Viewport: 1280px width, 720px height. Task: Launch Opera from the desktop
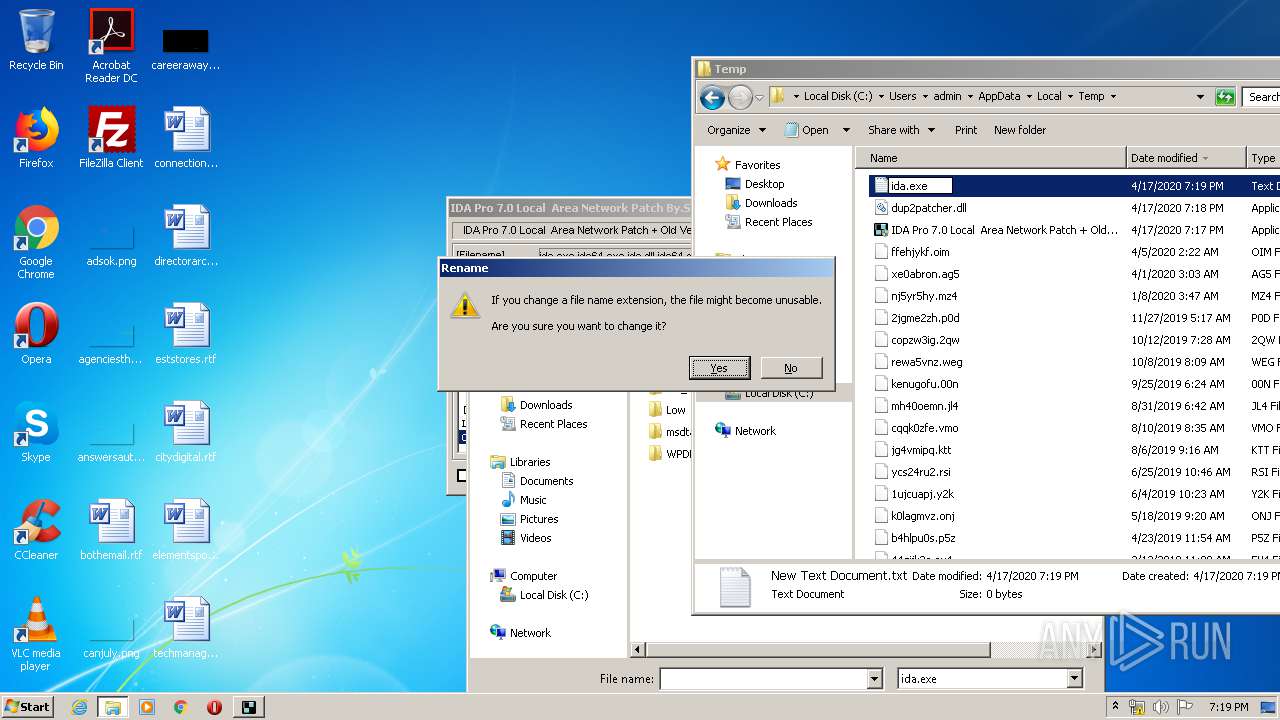[x=36, y=334]
